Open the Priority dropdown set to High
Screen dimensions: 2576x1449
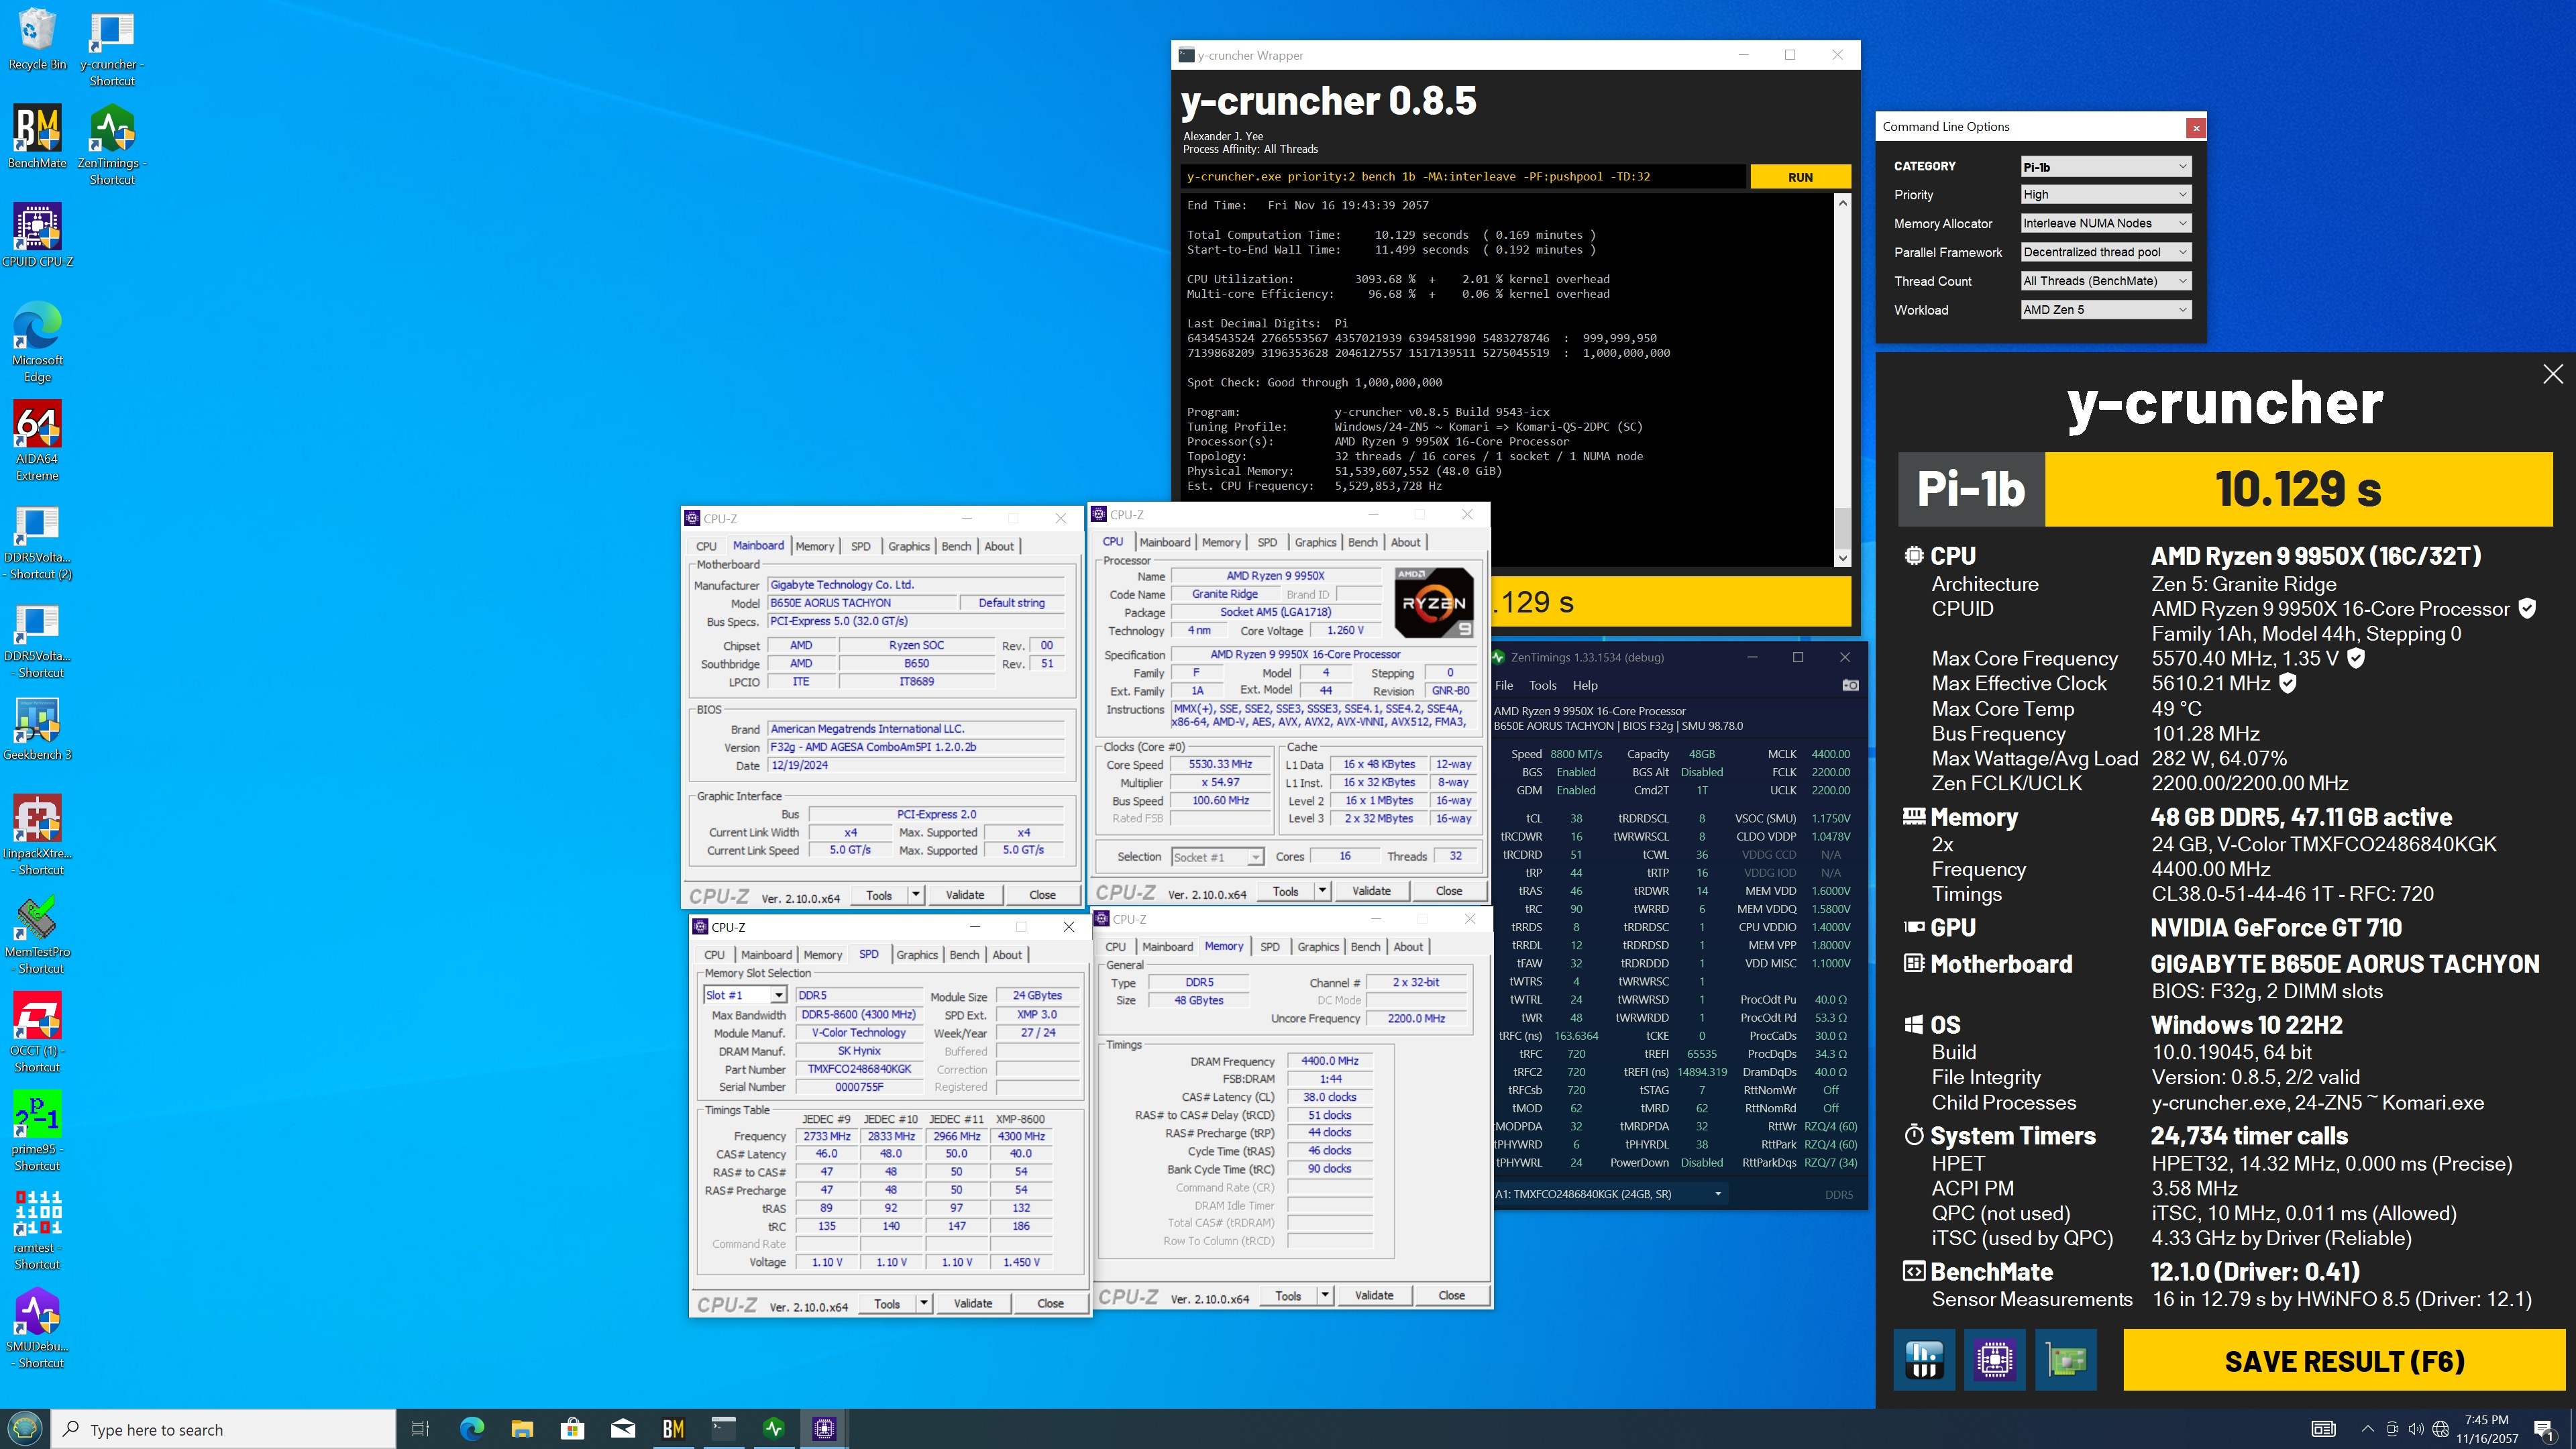2106,195
